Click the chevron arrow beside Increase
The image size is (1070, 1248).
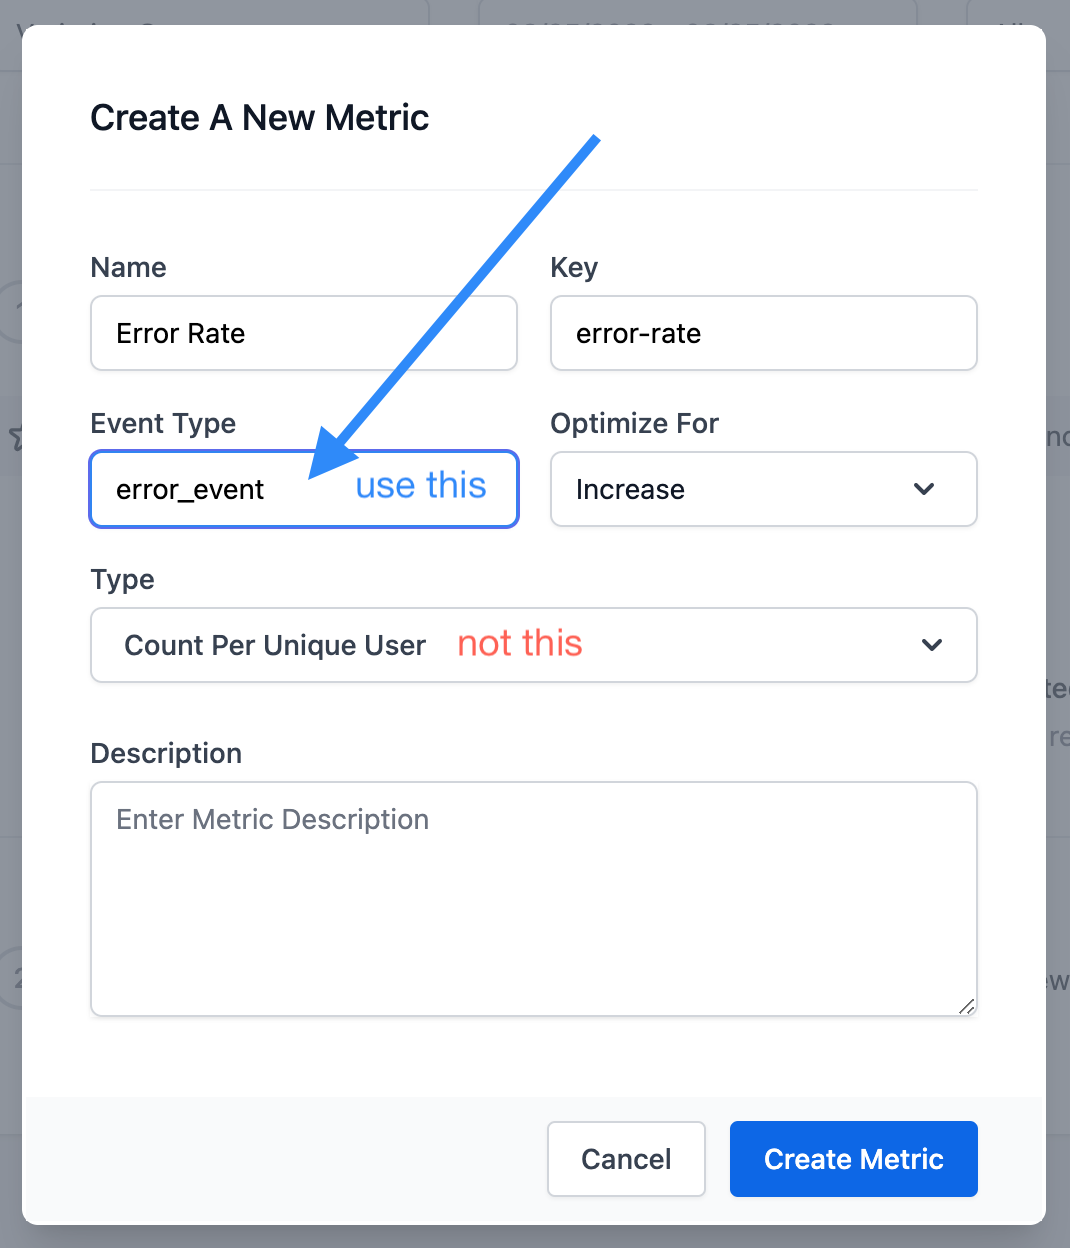pyautogui.click(x=924, y=489)
